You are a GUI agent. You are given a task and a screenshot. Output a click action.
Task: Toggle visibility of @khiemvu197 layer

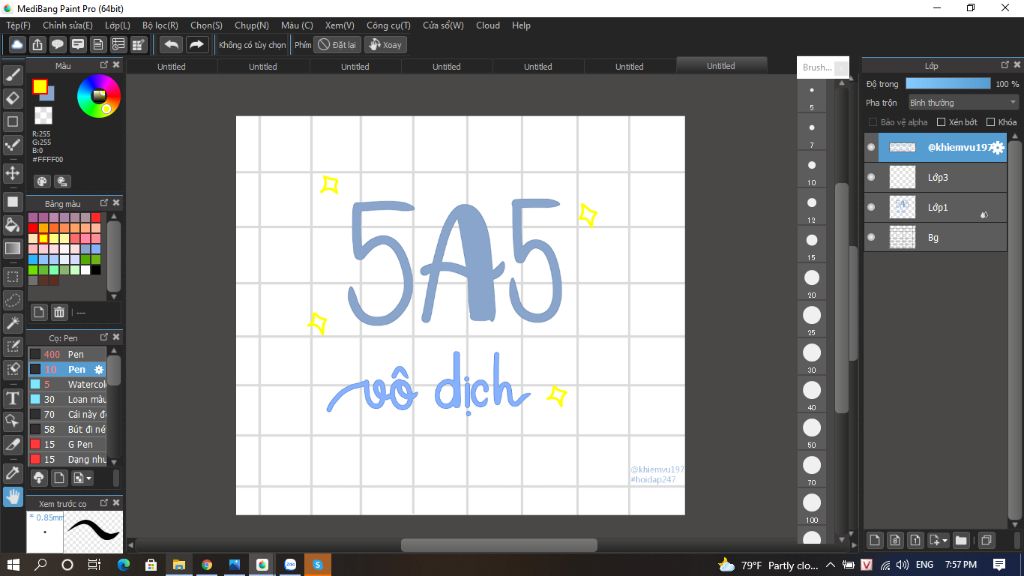click(x=871, y=147)
